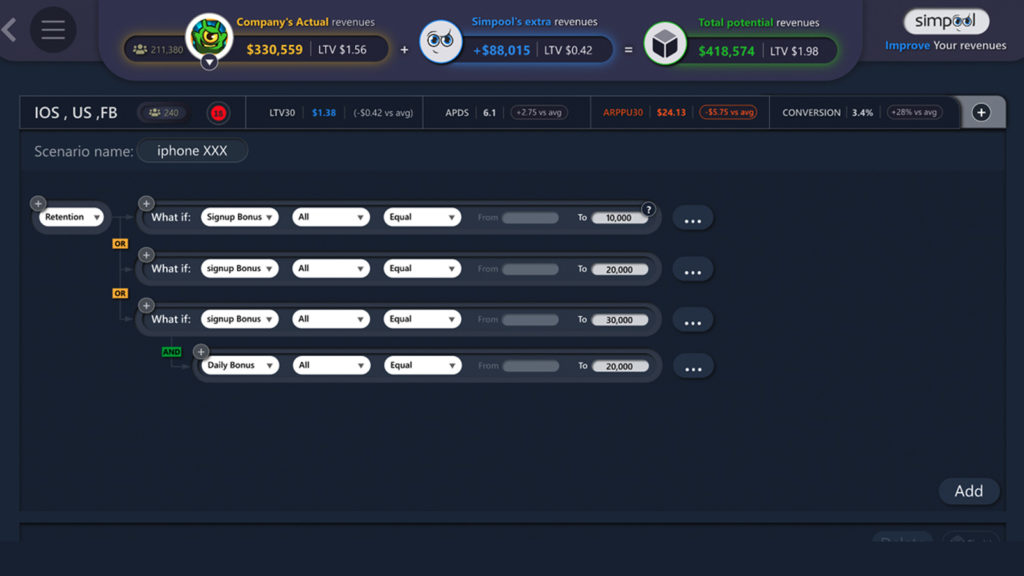The height and width of the screenshot is (576, 1024).
Task: Toggle the first orange OR operator
Action: pos(120,243)
